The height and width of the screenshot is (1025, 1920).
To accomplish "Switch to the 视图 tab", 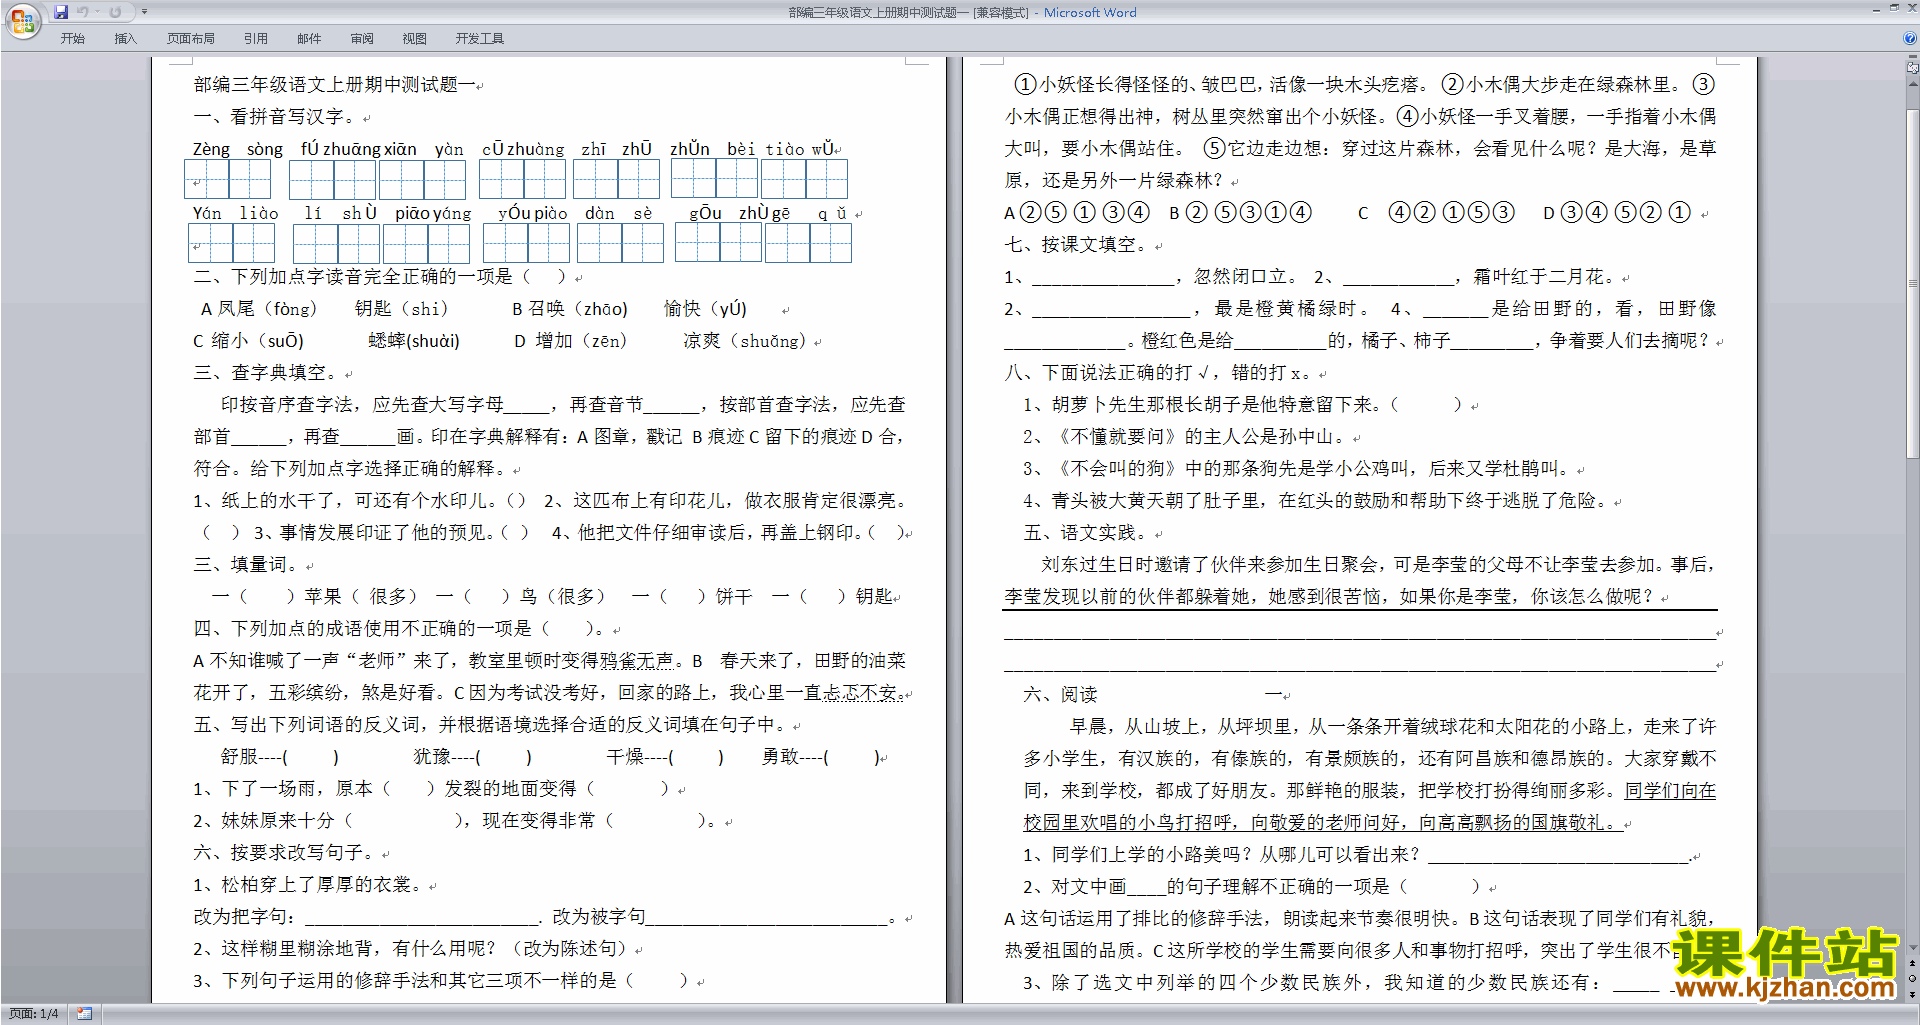I will pos(414,38).
